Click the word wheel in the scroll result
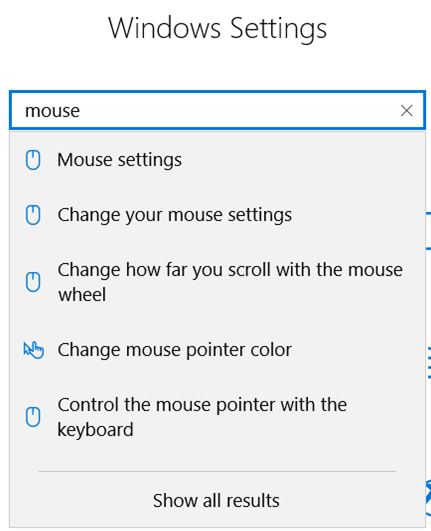Screen dimensions: 431x531 82,294
